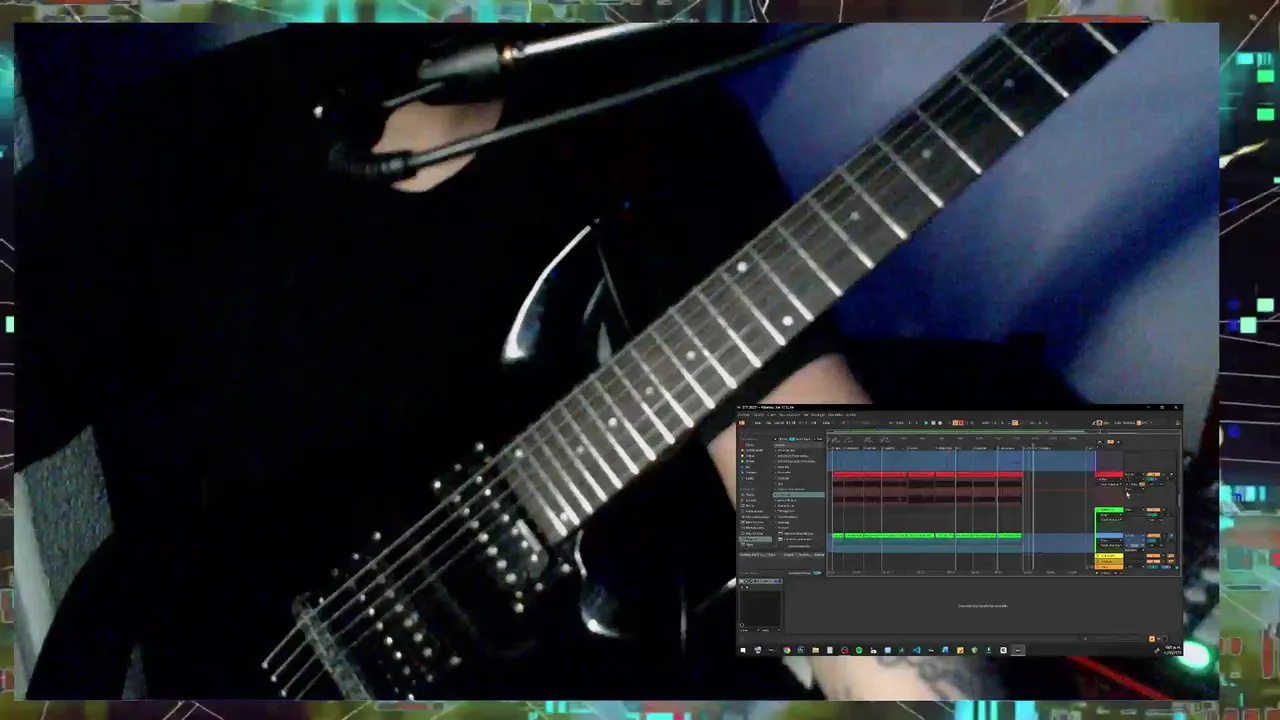Select the highlighted row in the browser list
The width and height of the screenshot is (1280, 720).
click(x=799, y=495)
